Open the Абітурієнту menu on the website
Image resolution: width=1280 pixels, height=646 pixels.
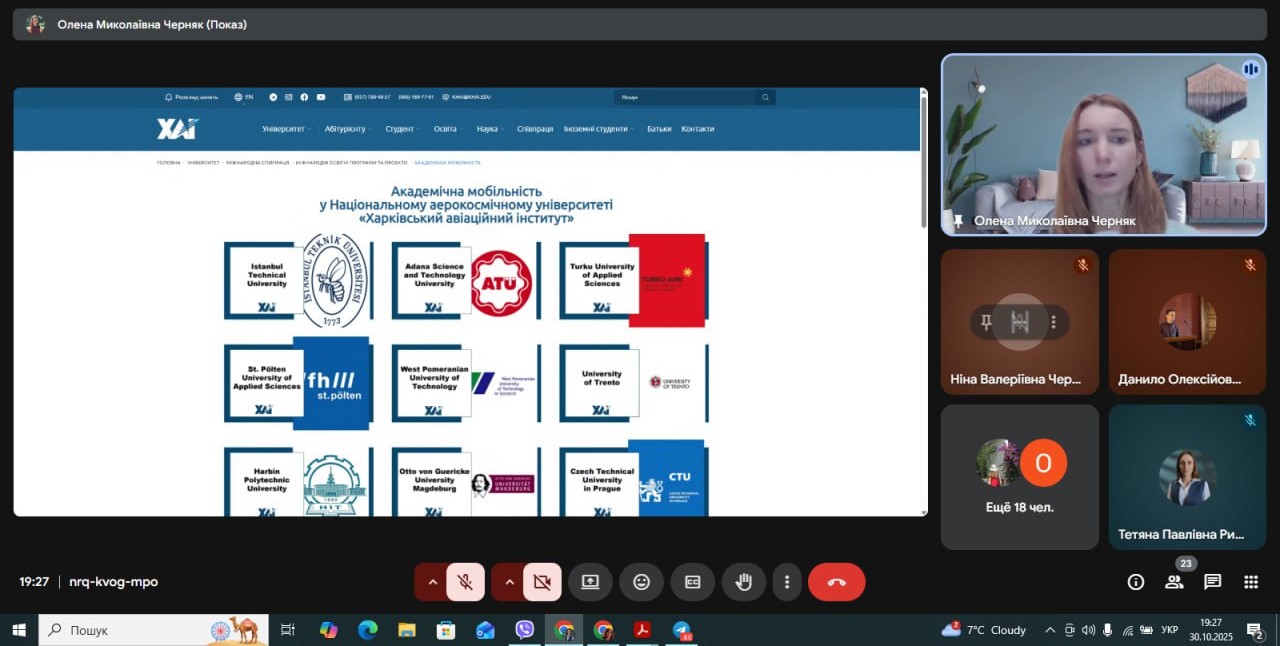345,129
